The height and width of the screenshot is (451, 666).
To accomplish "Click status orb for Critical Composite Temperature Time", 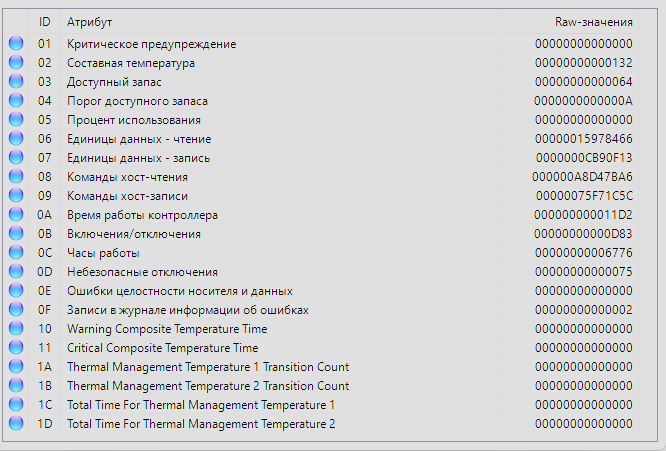I will pyautogui.click(x=16, y=347).
